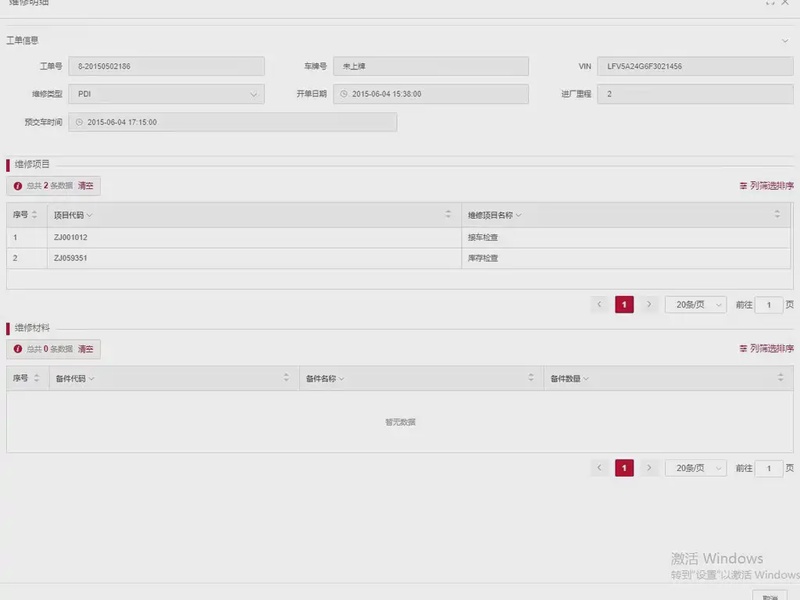
Task: Collapse the 工单信息 section chevron
Action: tap(785, 41)
